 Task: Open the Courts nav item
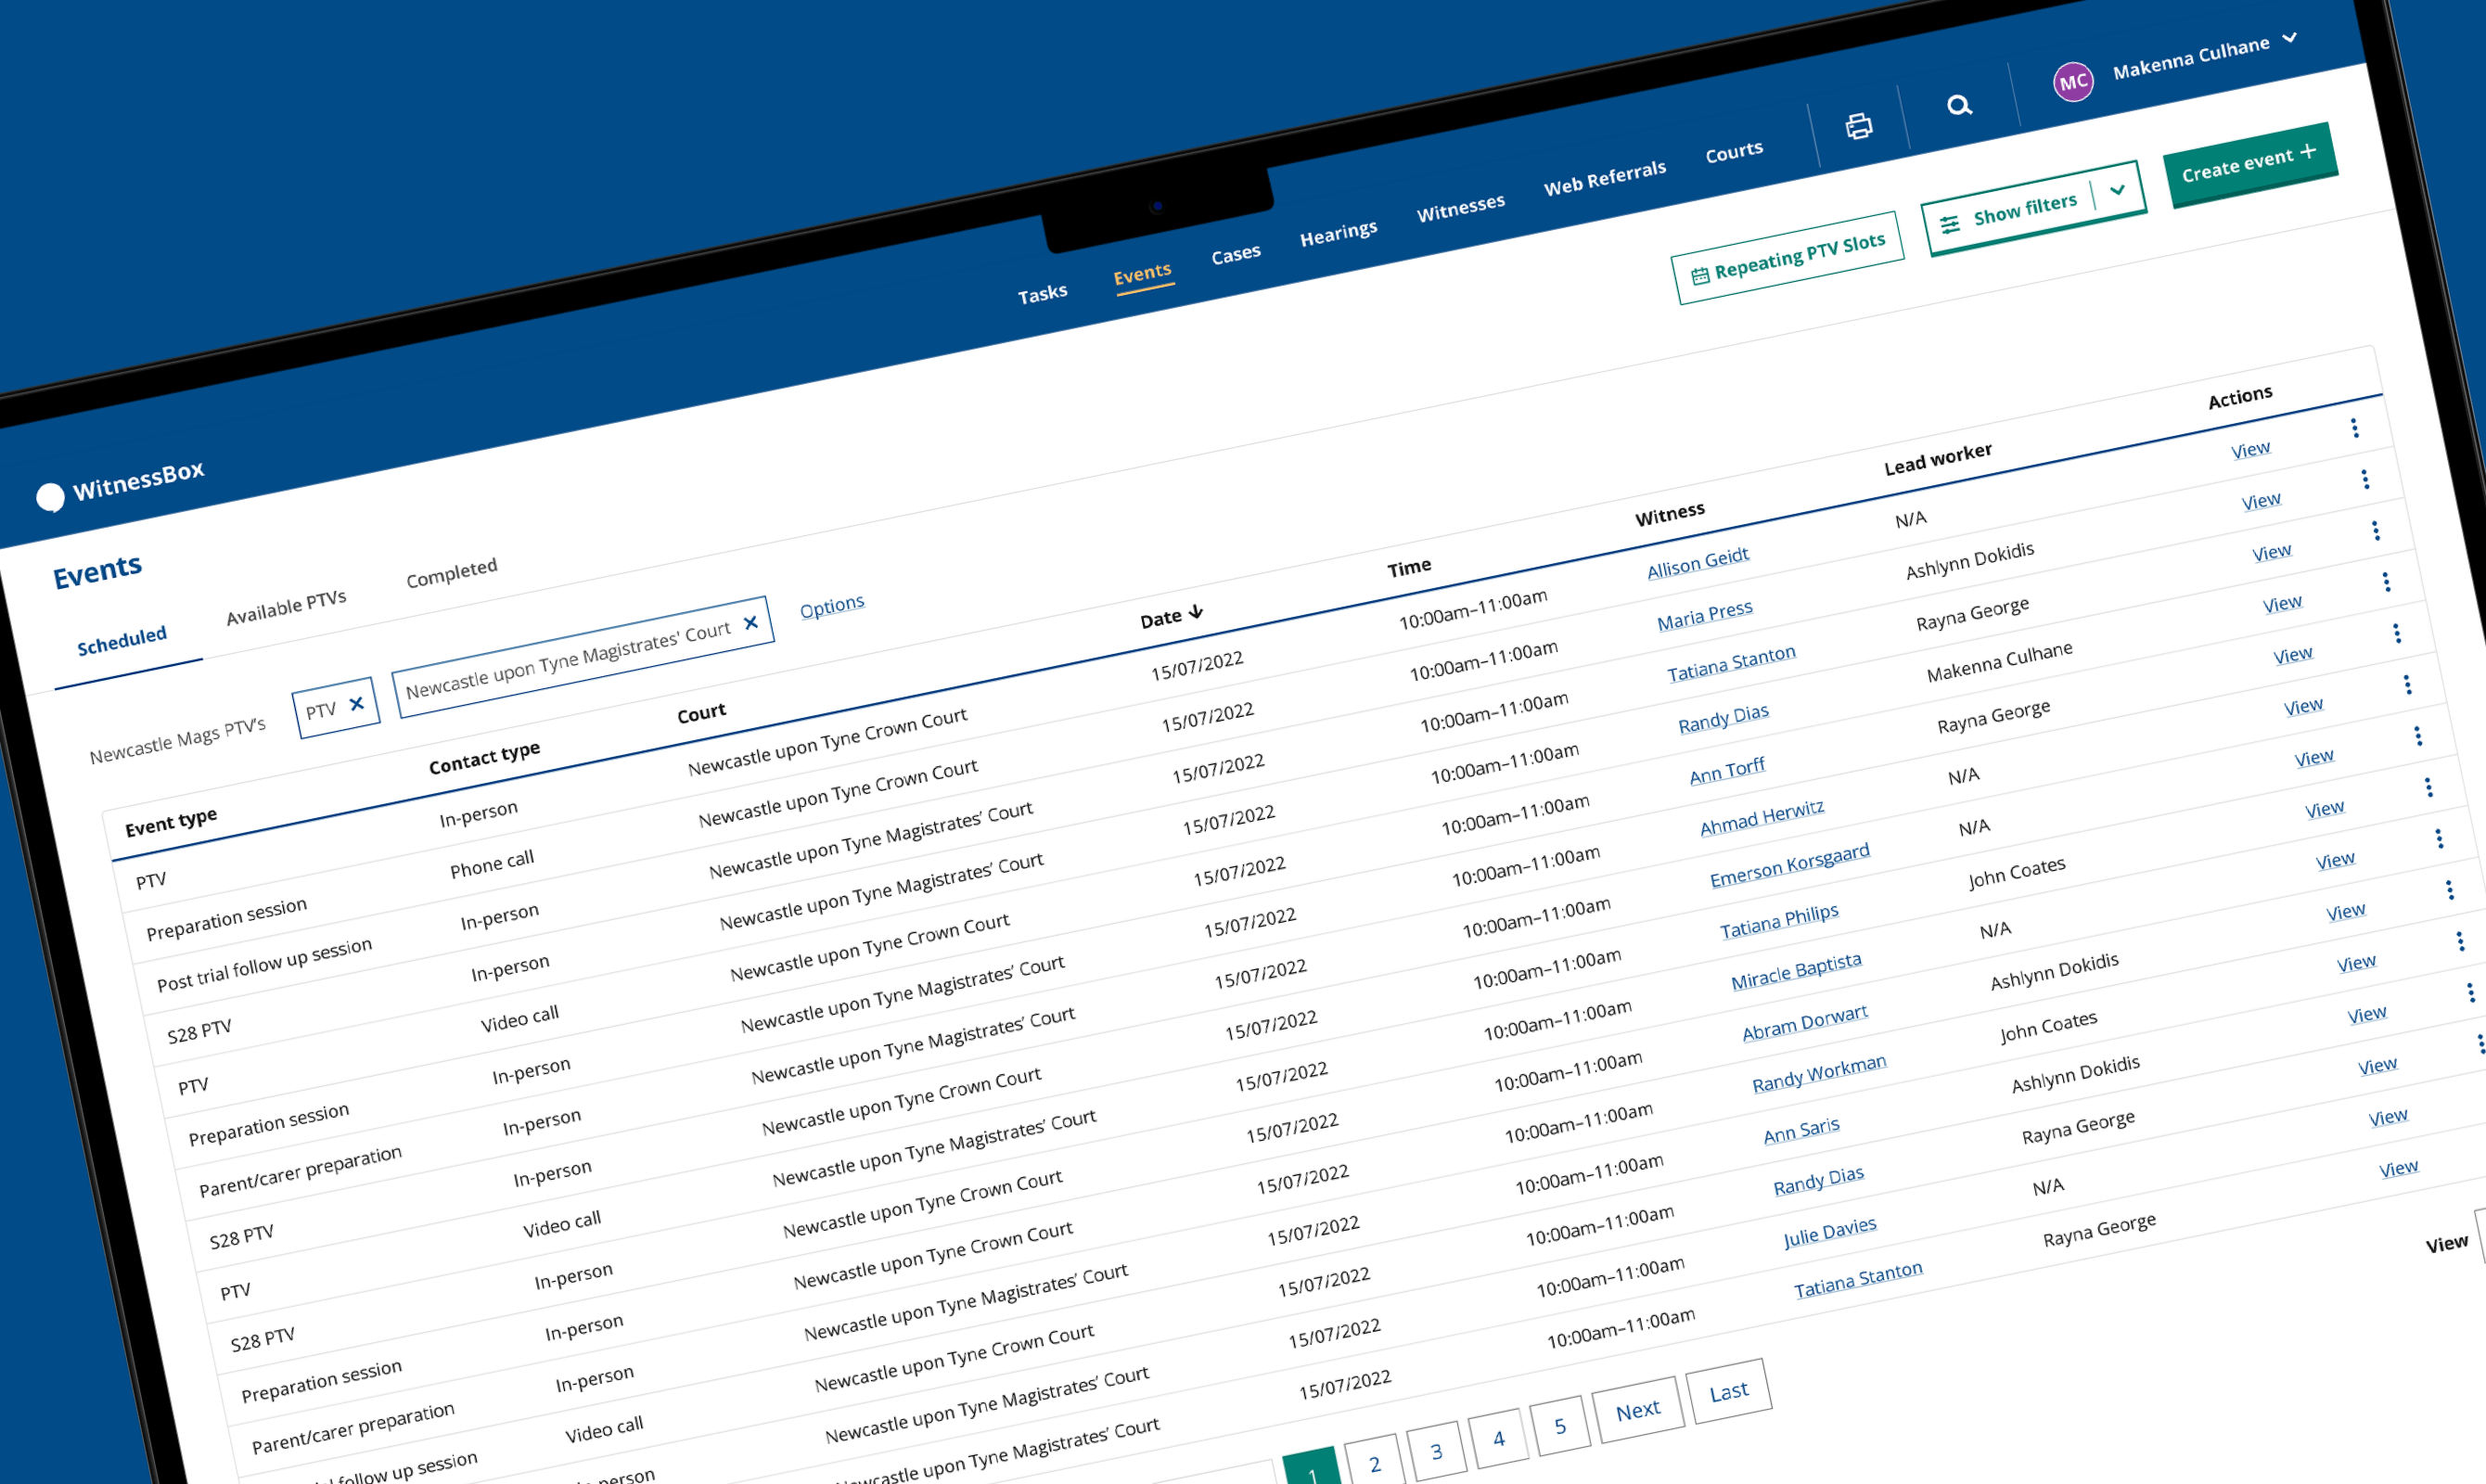pyautogui.click(x=1733, y=152)
